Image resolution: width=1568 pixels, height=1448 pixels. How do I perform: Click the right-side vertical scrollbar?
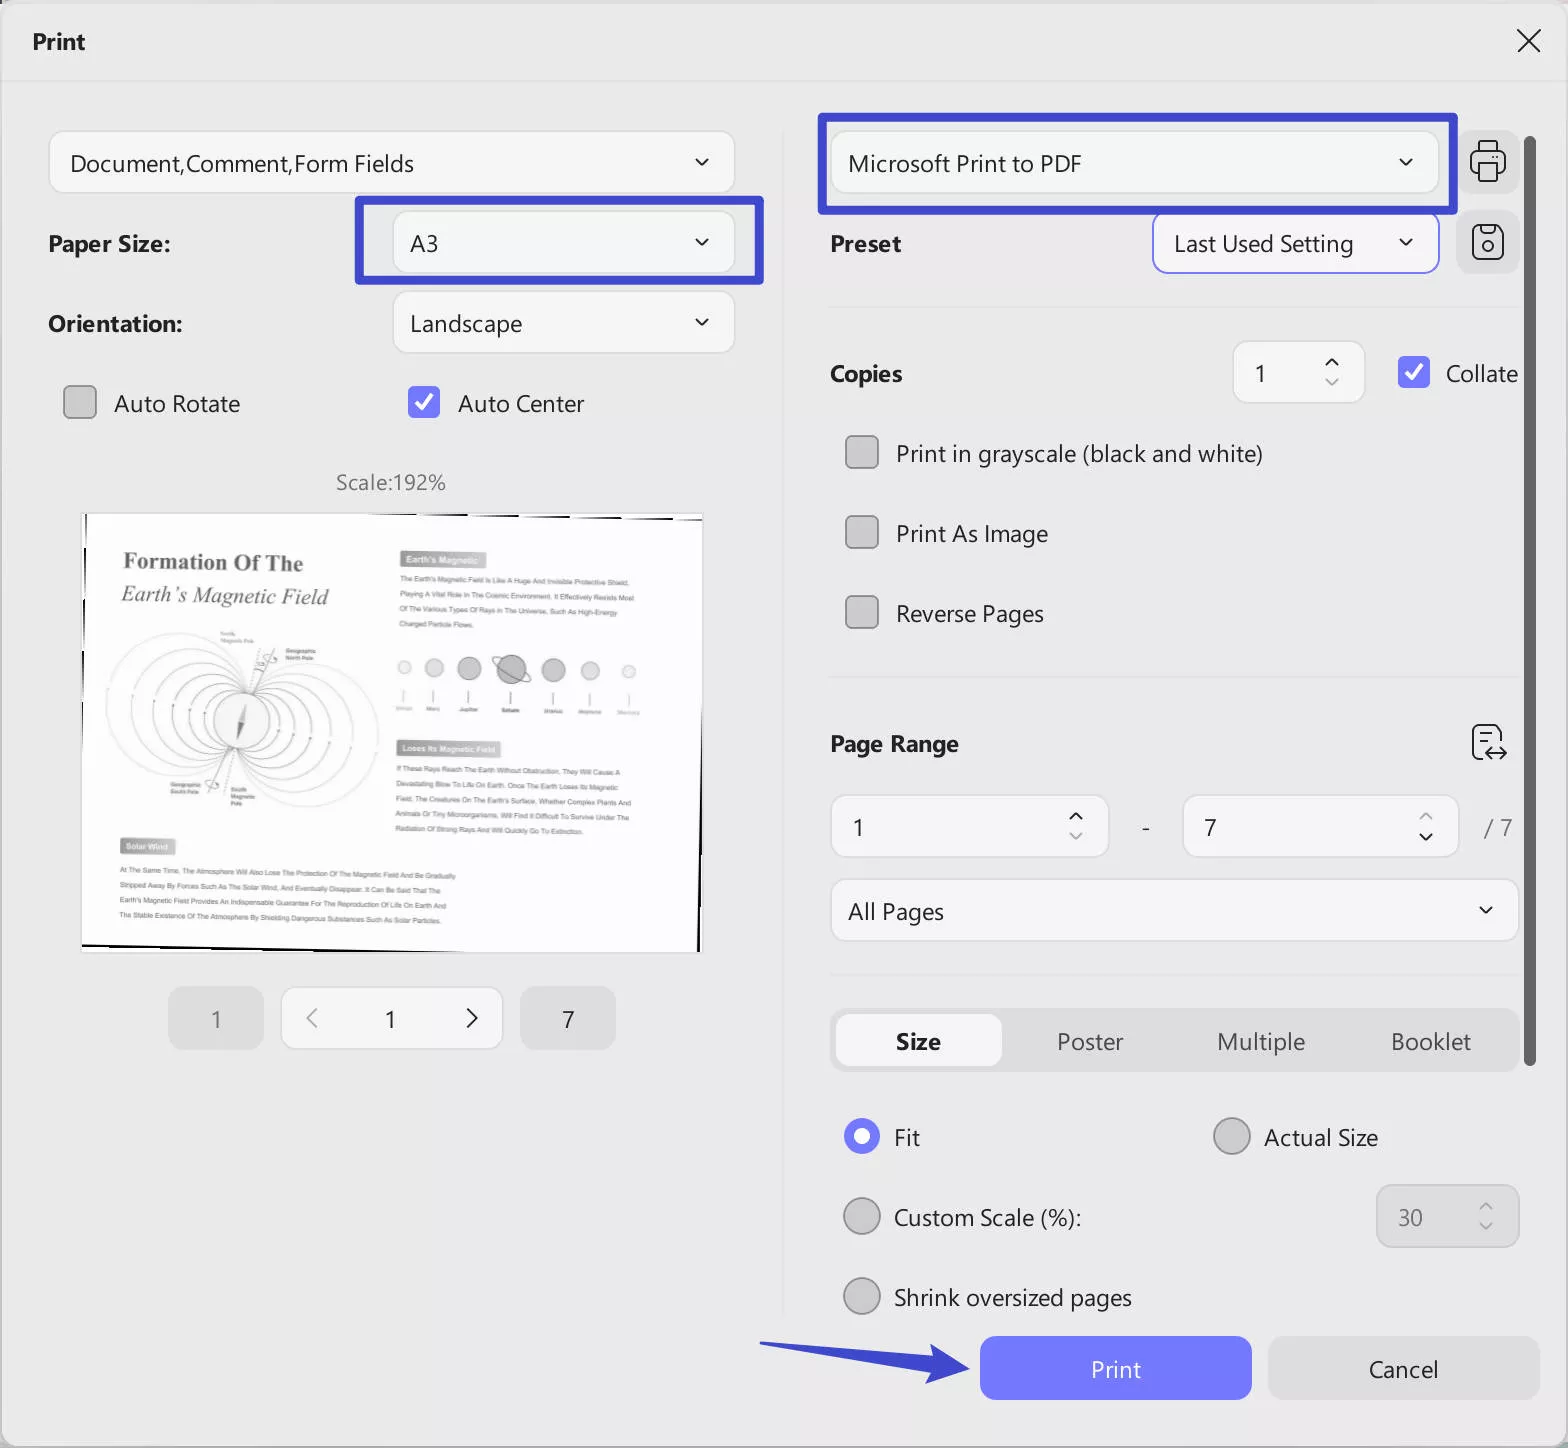point(1529,600)
